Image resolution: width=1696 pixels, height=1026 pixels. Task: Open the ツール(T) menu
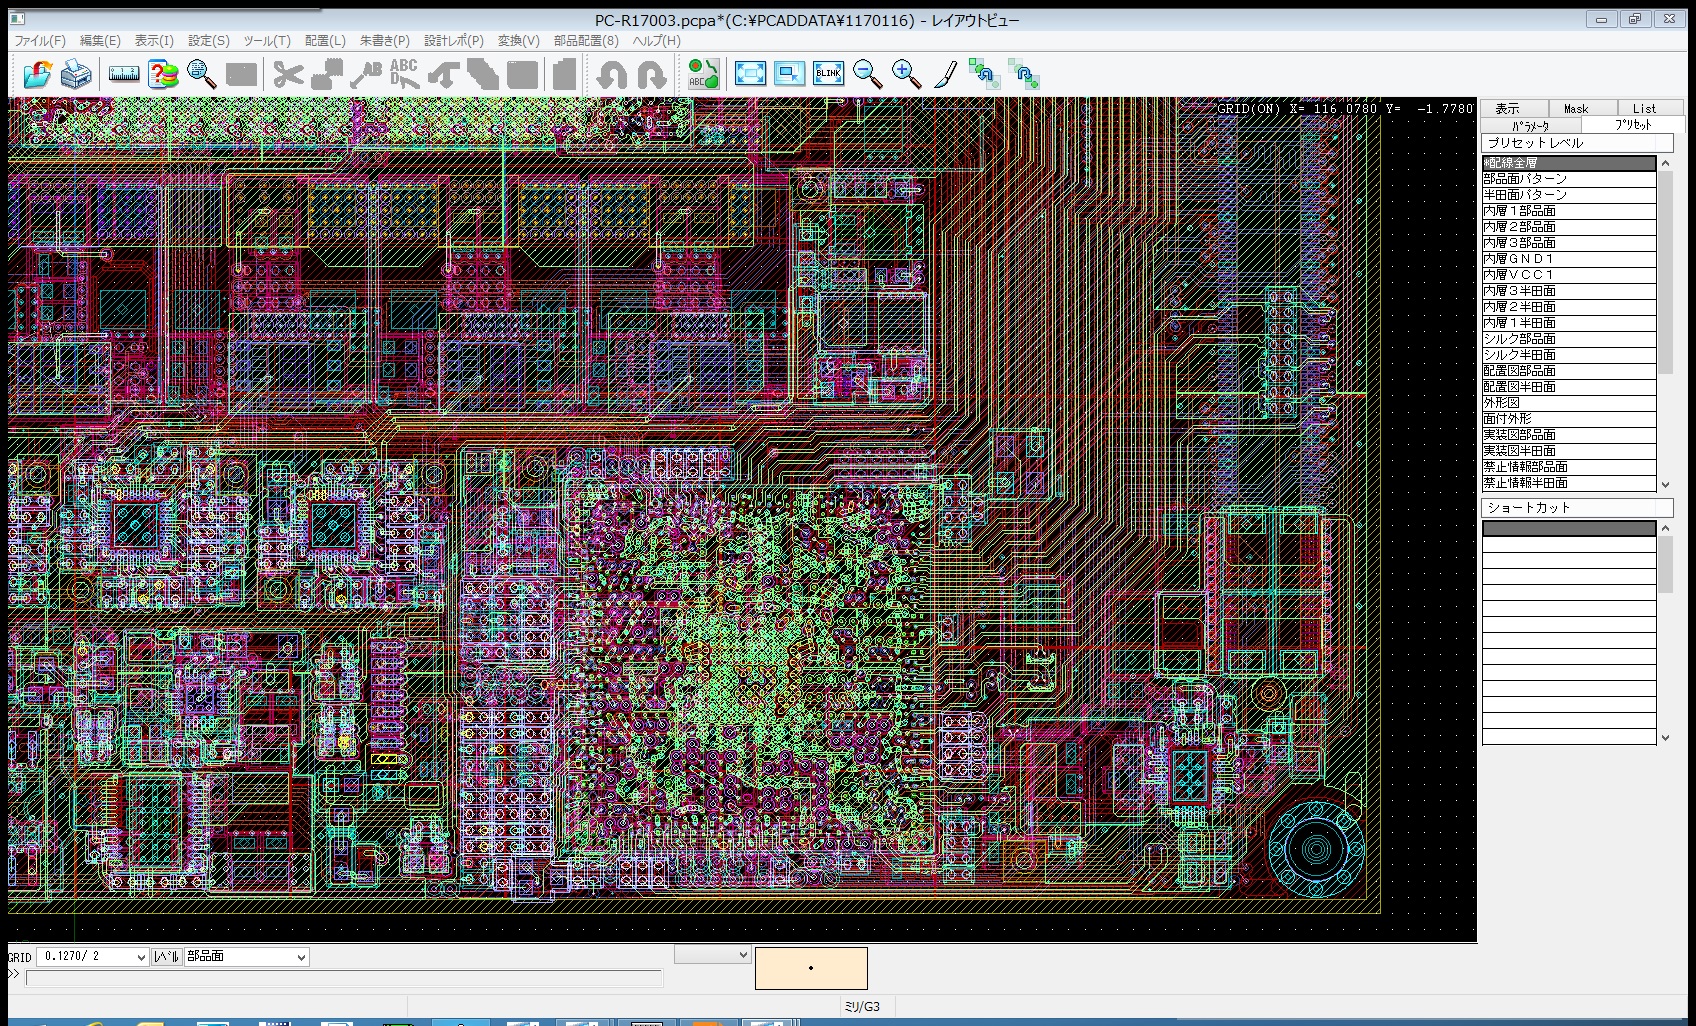(267, 41)
